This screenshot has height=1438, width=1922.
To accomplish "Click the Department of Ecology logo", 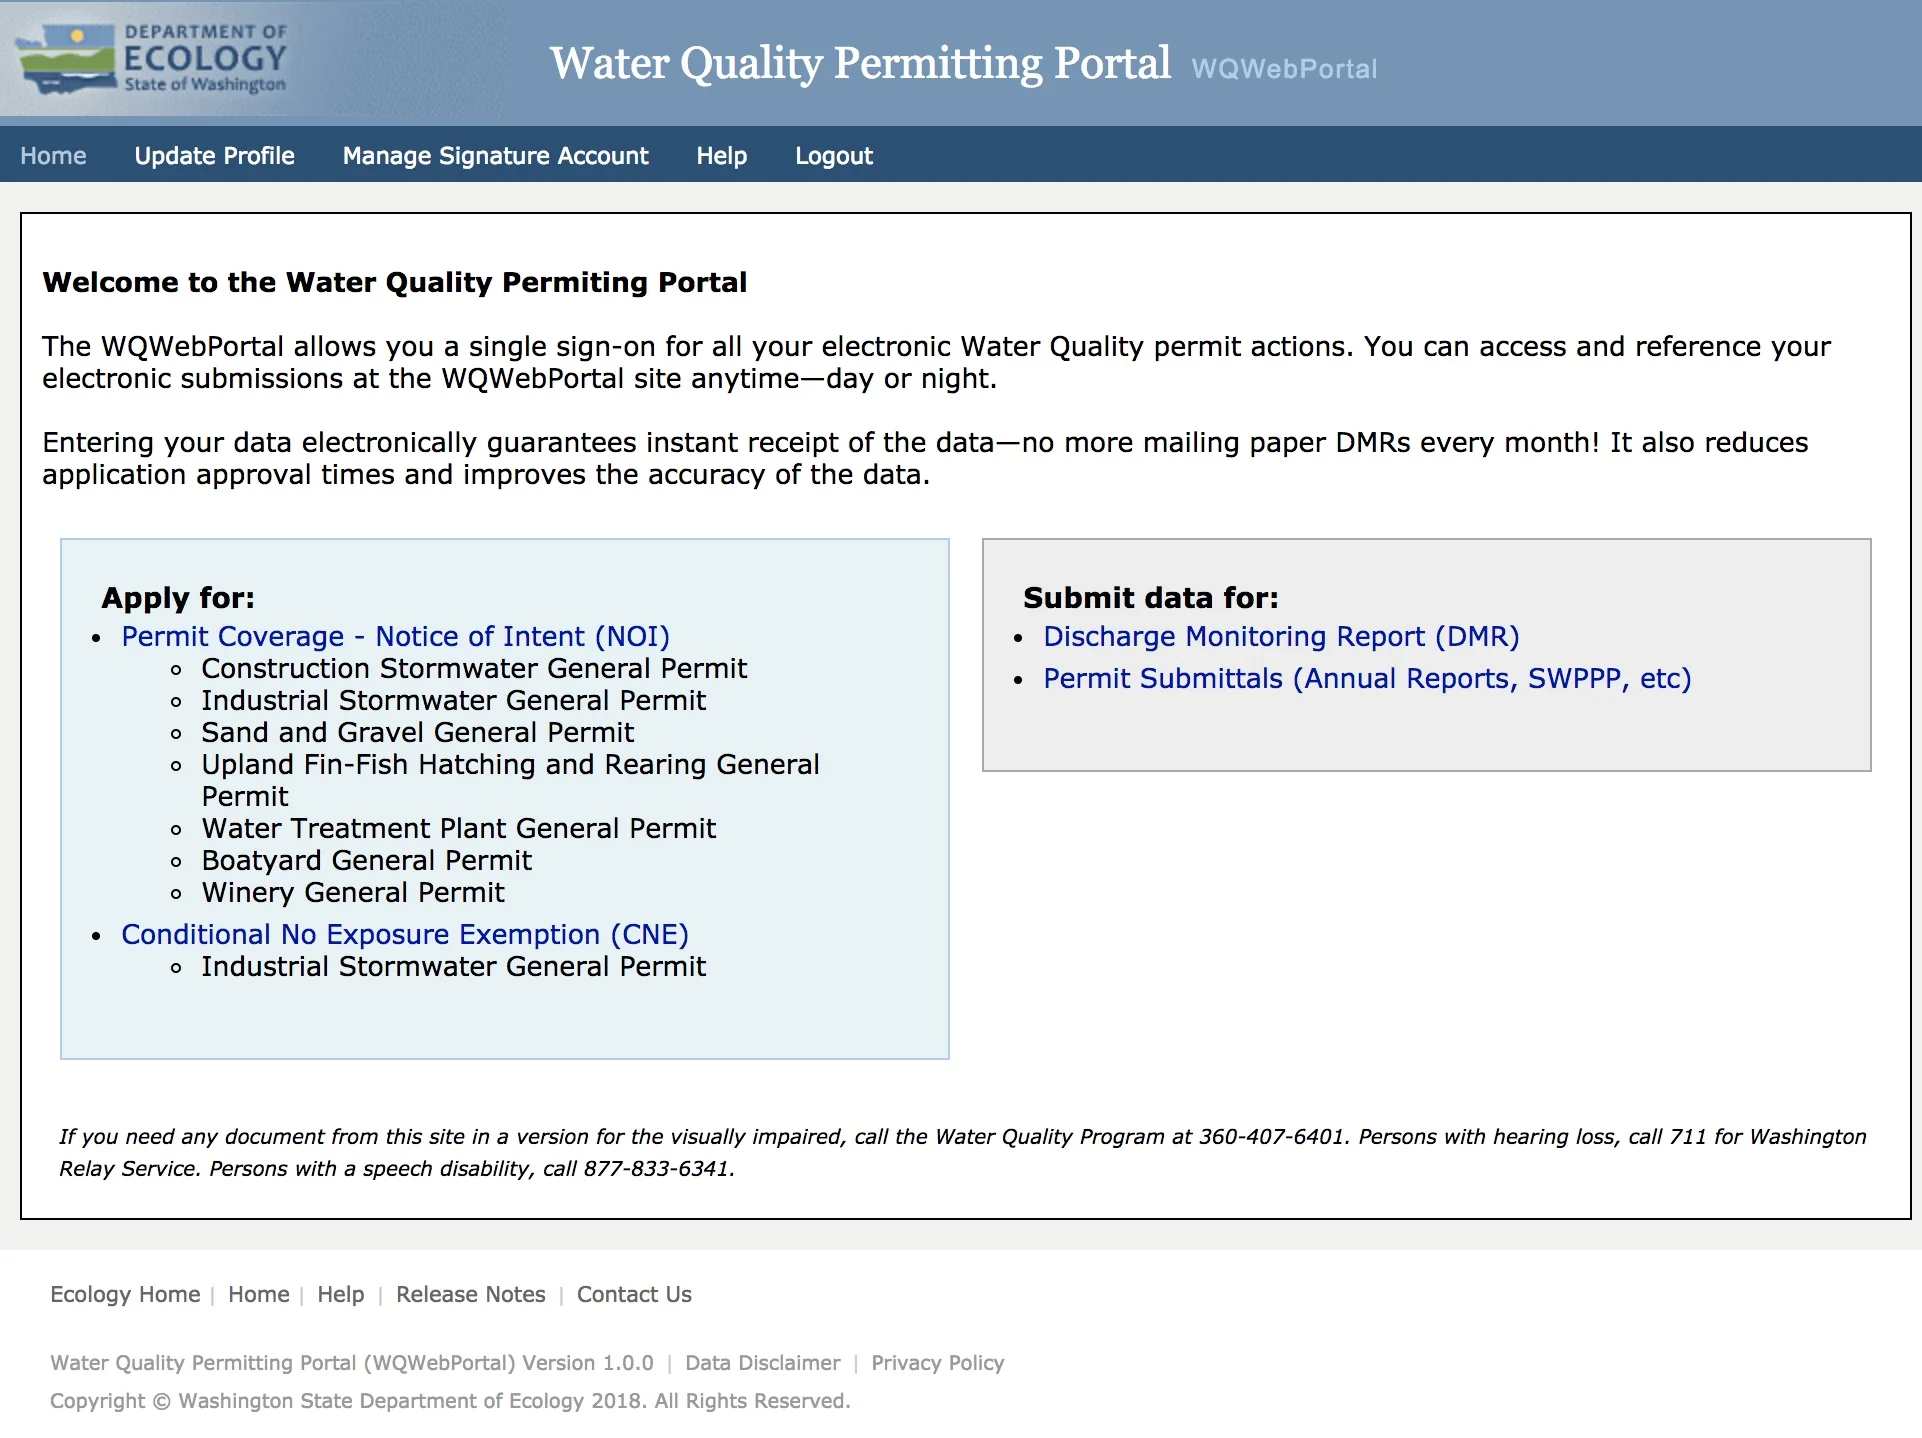I will 152,59.
